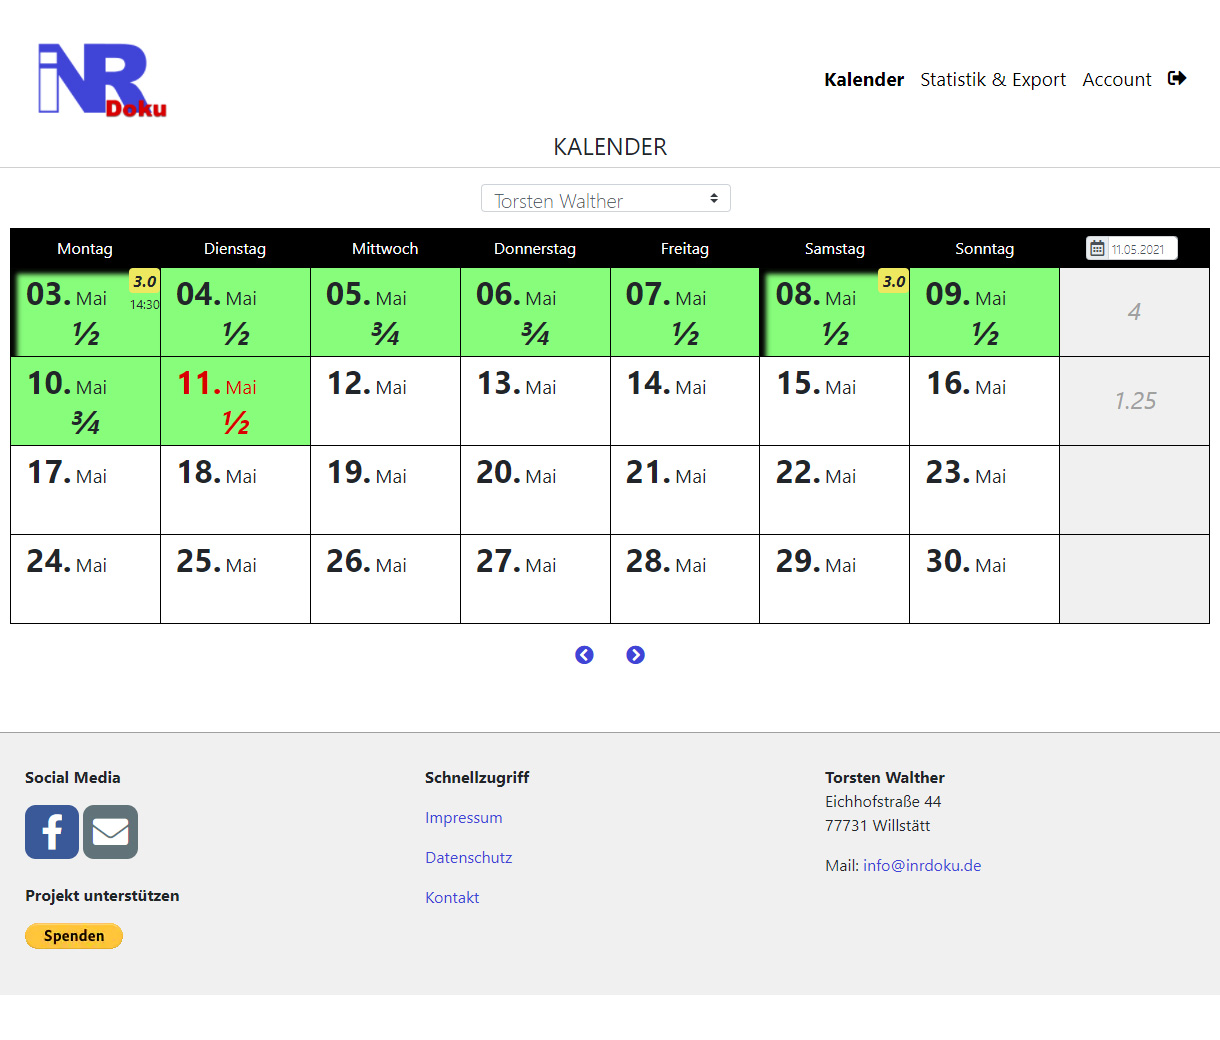The height and width of the screenshot is (1040, 1220).
Task: Open the Impressum link
Action: tap(463, 818)
